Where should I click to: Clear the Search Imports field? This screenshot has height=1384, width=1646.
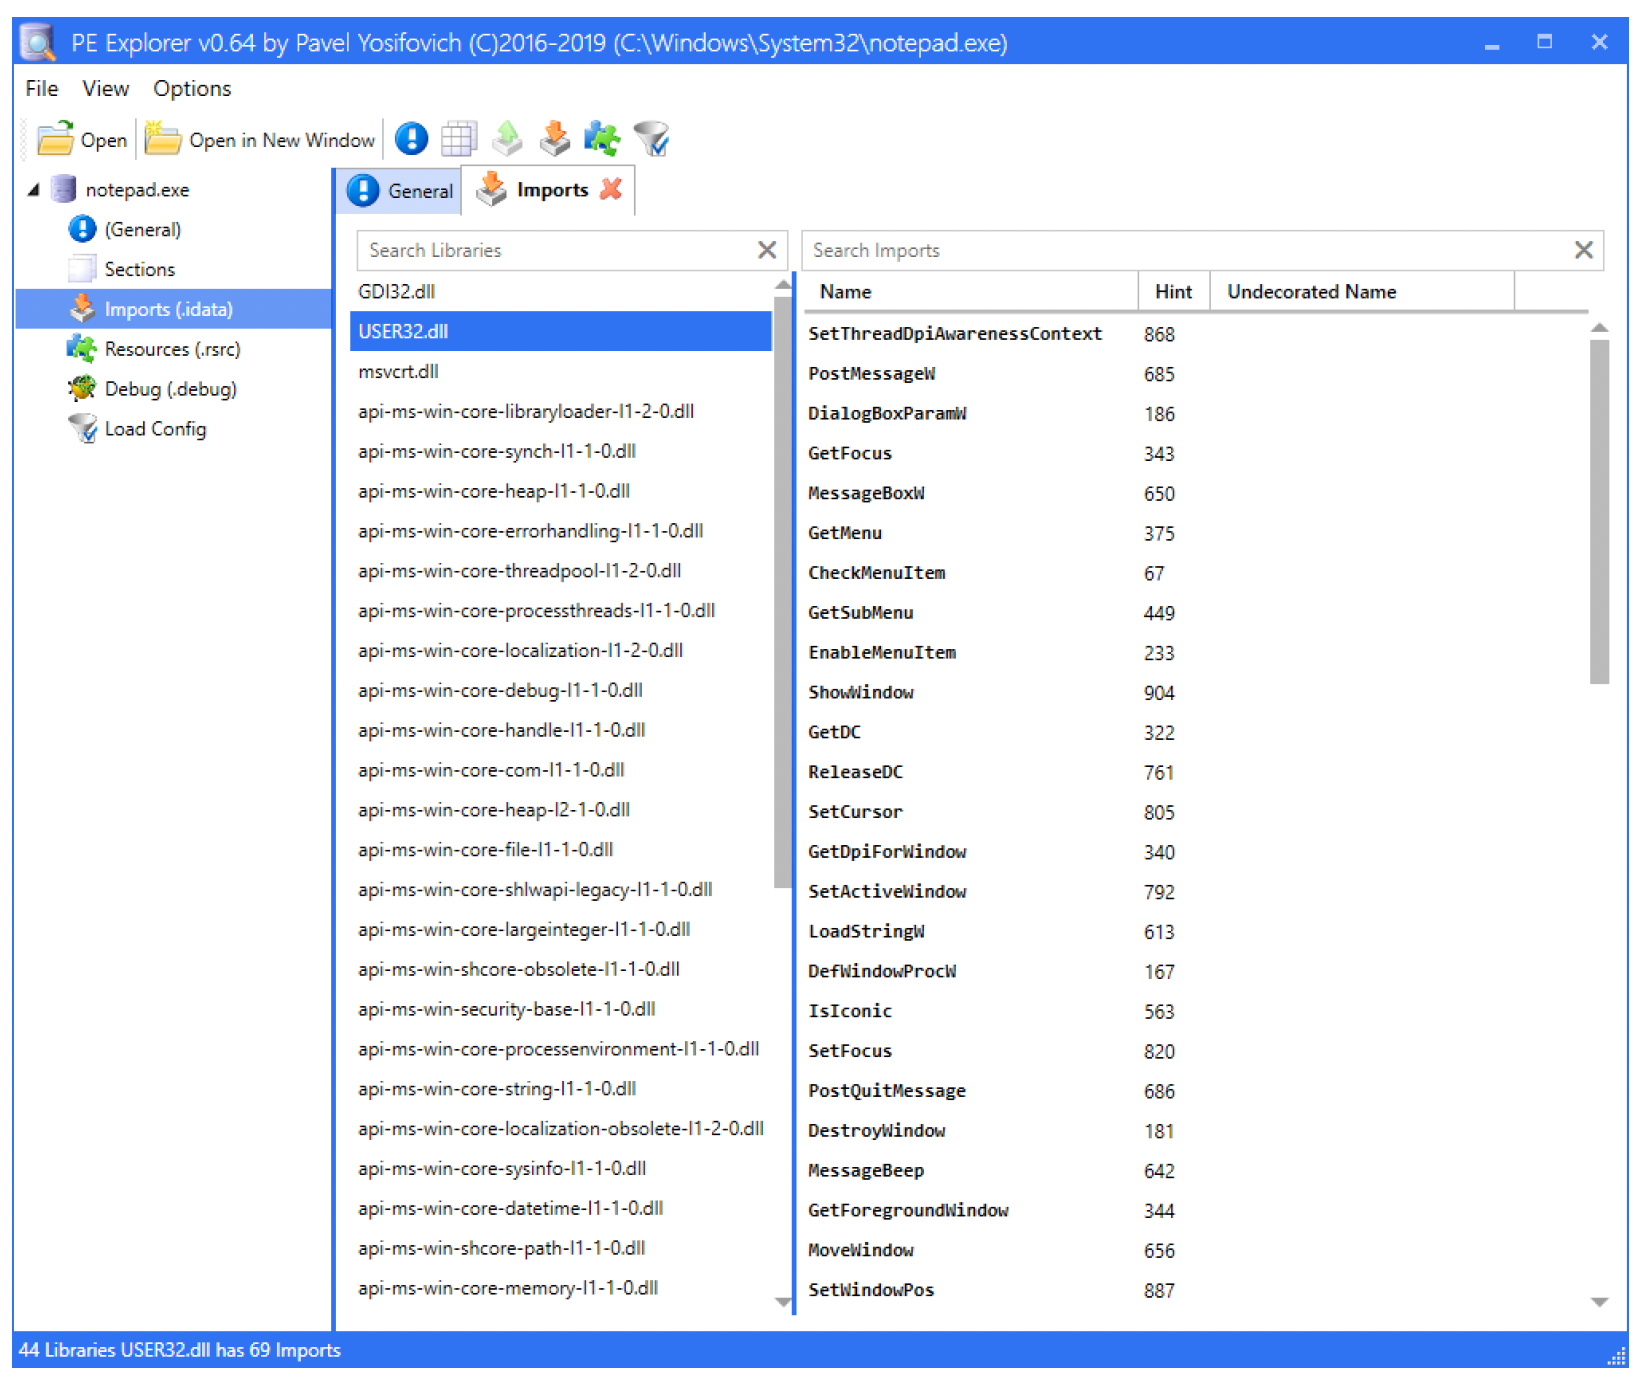[1584, 250]
